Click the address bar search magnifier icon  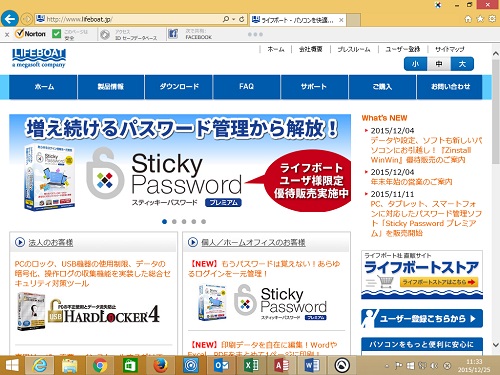click(226, 19)
